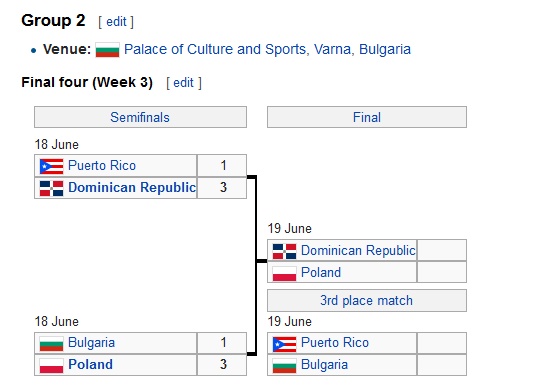This screenshot has height=390, width=555.
Task: Click Bulgaria flag in the semifinal bracket
Action: 51,343
